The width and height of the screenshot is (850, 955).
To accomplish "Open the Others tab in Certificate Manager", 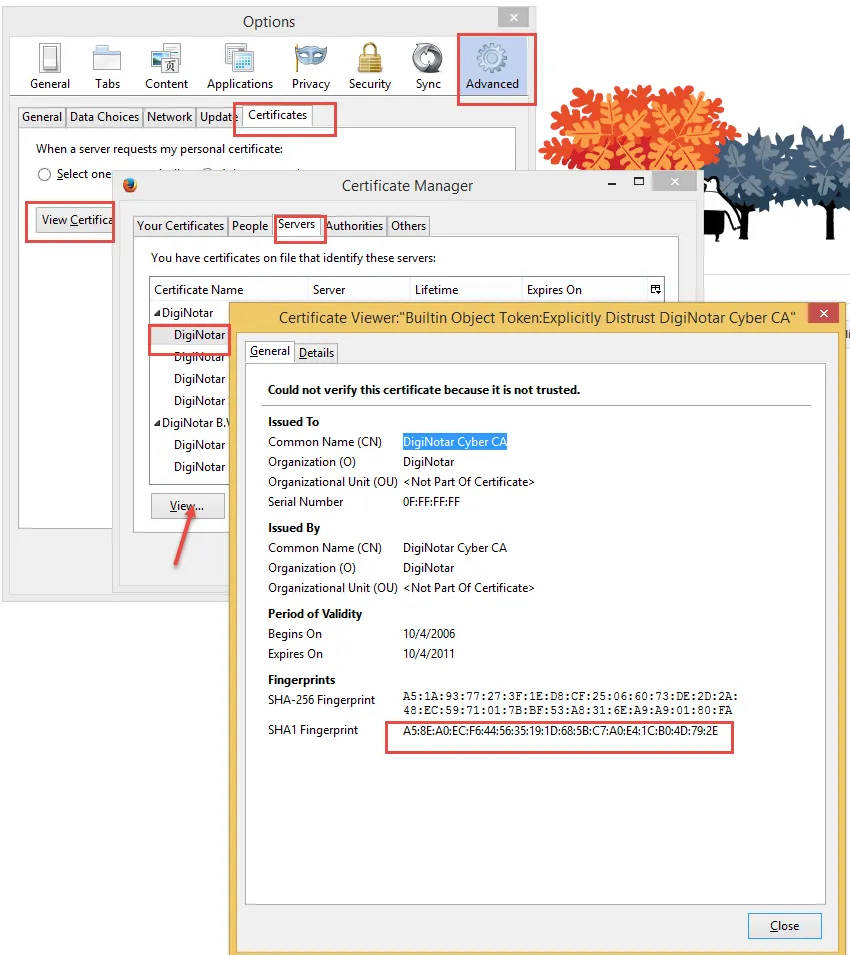I will [409, 226].
